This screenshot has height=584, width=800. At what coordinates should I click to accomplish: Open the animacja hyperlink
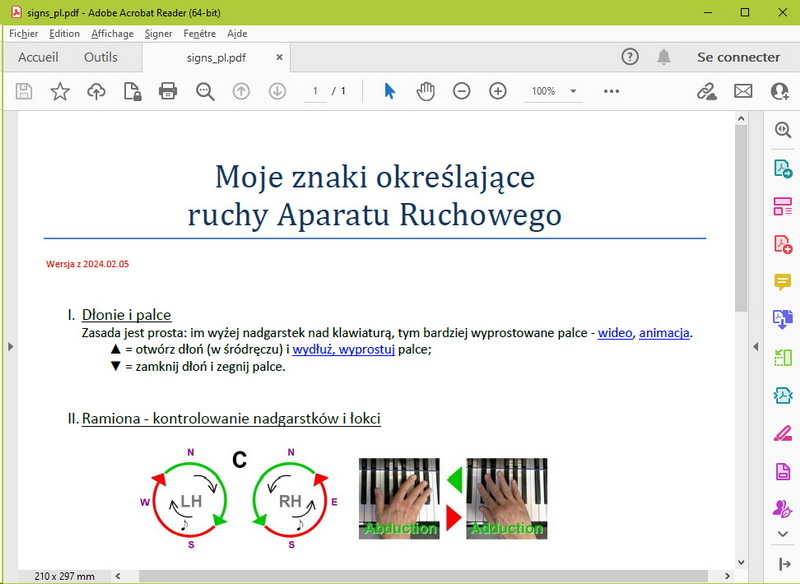point(665,333)
